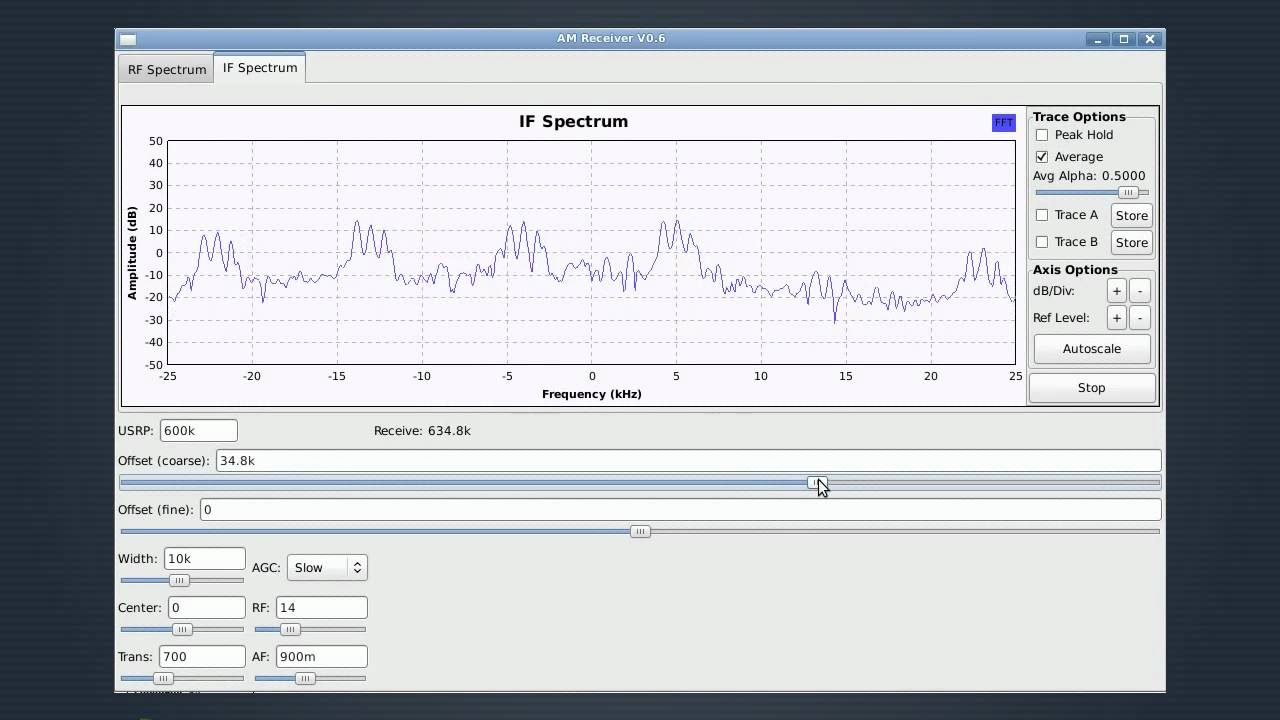Viewport: 1280px width, 720px height.
Task: Toggle Trace A checkbox
Action: (1042, 215)
